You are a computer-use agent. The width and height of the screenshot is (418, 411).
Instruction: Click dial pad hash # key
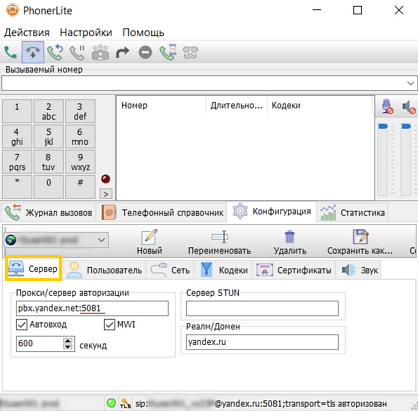tap(80, 187)
